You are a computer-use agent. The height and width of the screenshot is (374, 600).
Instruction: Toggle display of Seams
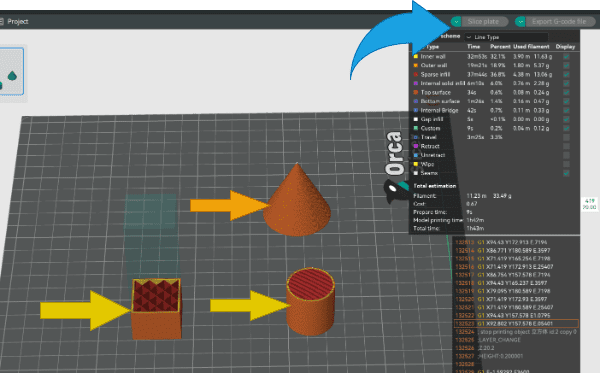tap(566, 173)
